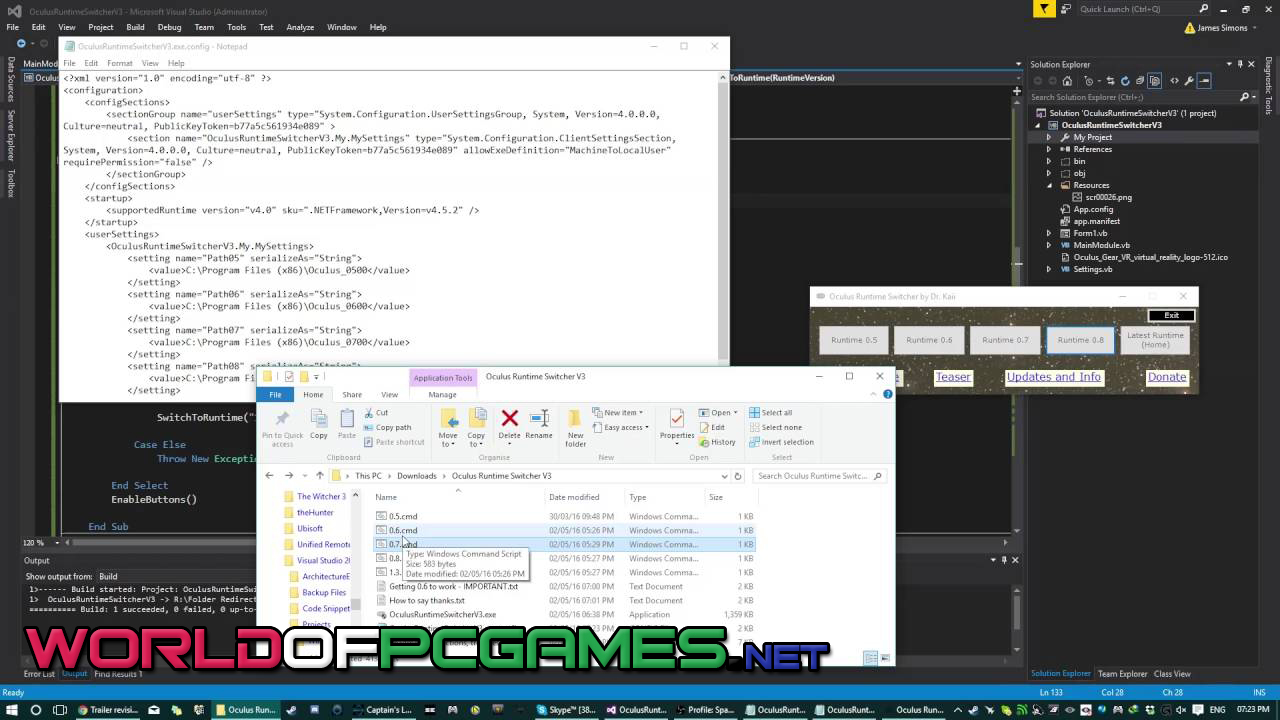The image size is (1280, 720).
Task: Click the File Explorer Up arrow button
Action: [319, 476]
